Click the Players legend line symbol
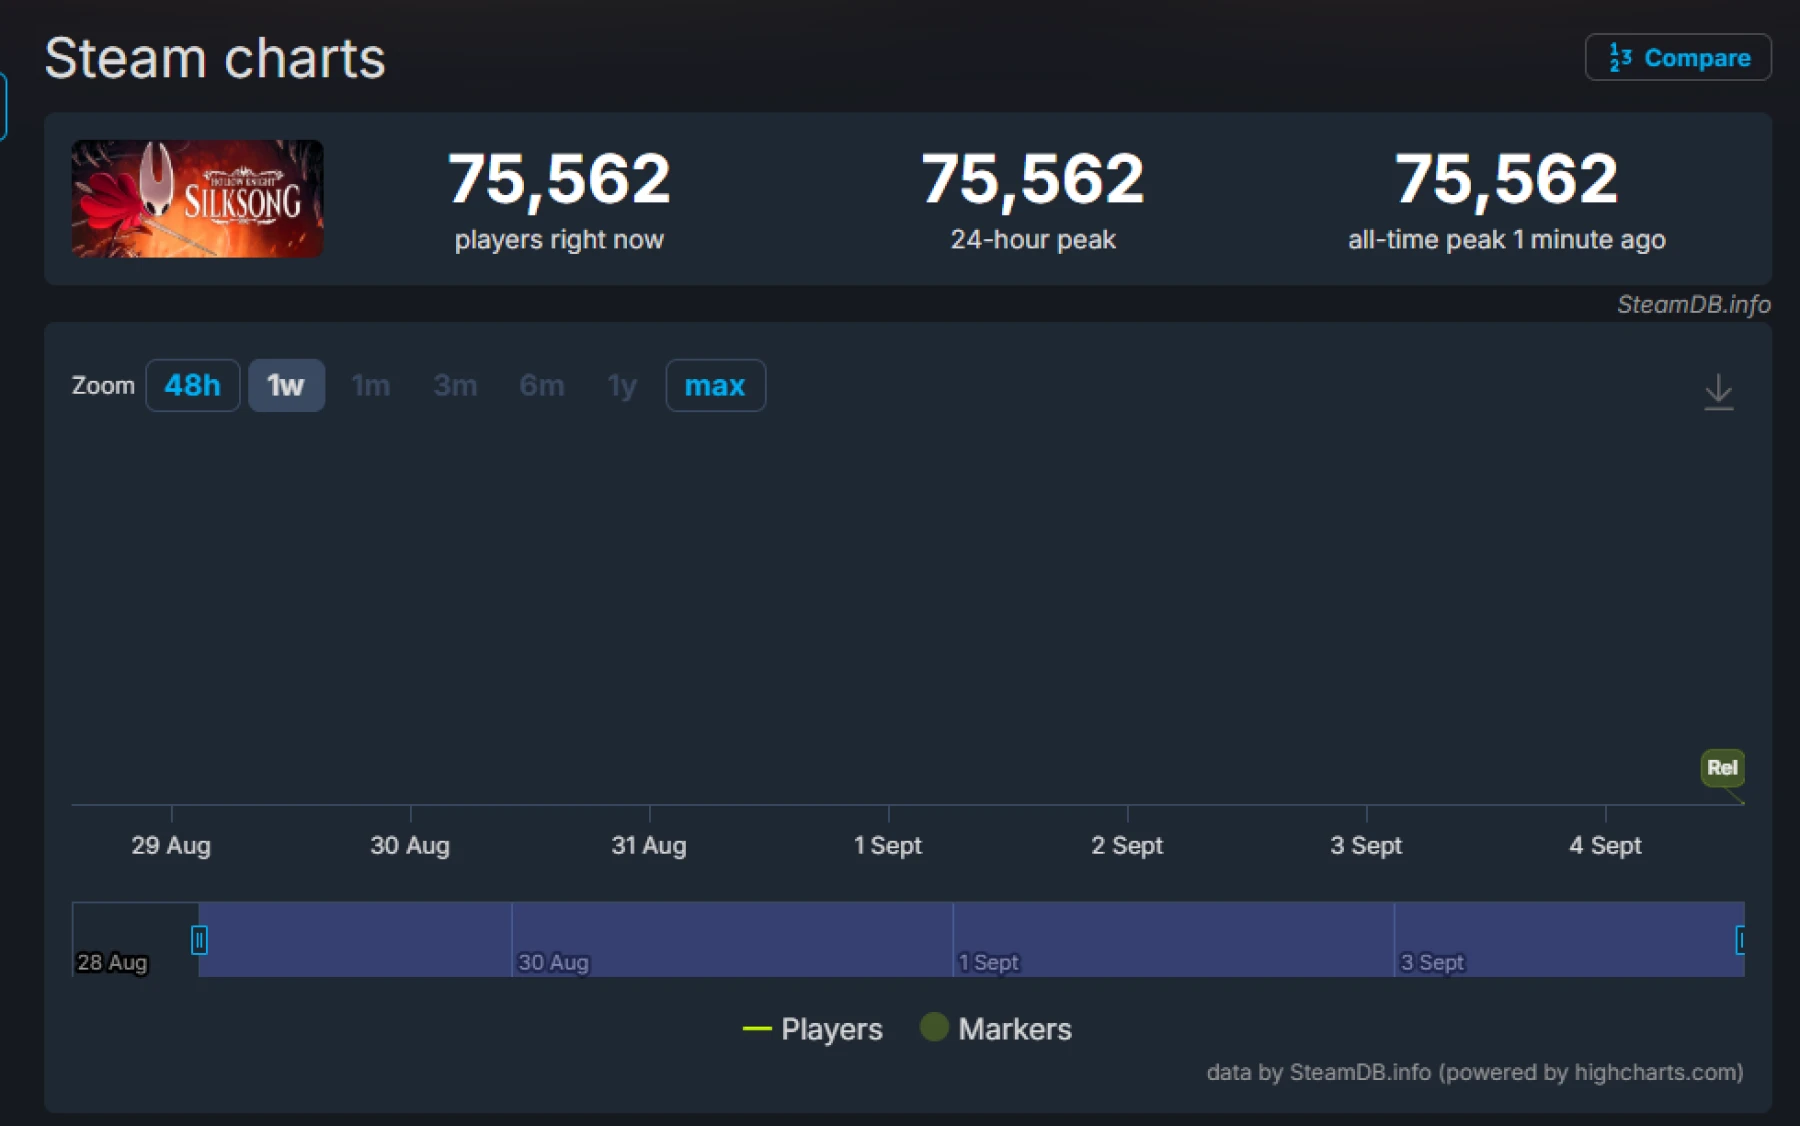The height and width of the screenshot is (1126, 1800). pos(757,1028)
